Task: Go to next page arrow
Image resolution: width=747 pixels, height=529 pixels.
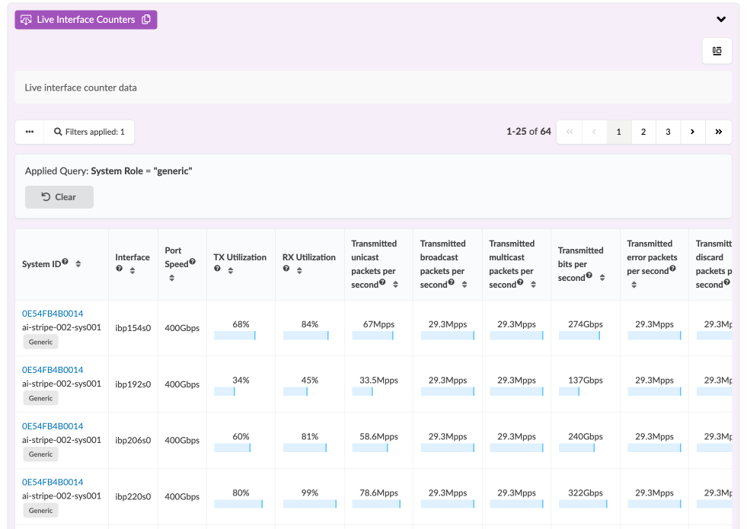Action: (x=692, y=132)
